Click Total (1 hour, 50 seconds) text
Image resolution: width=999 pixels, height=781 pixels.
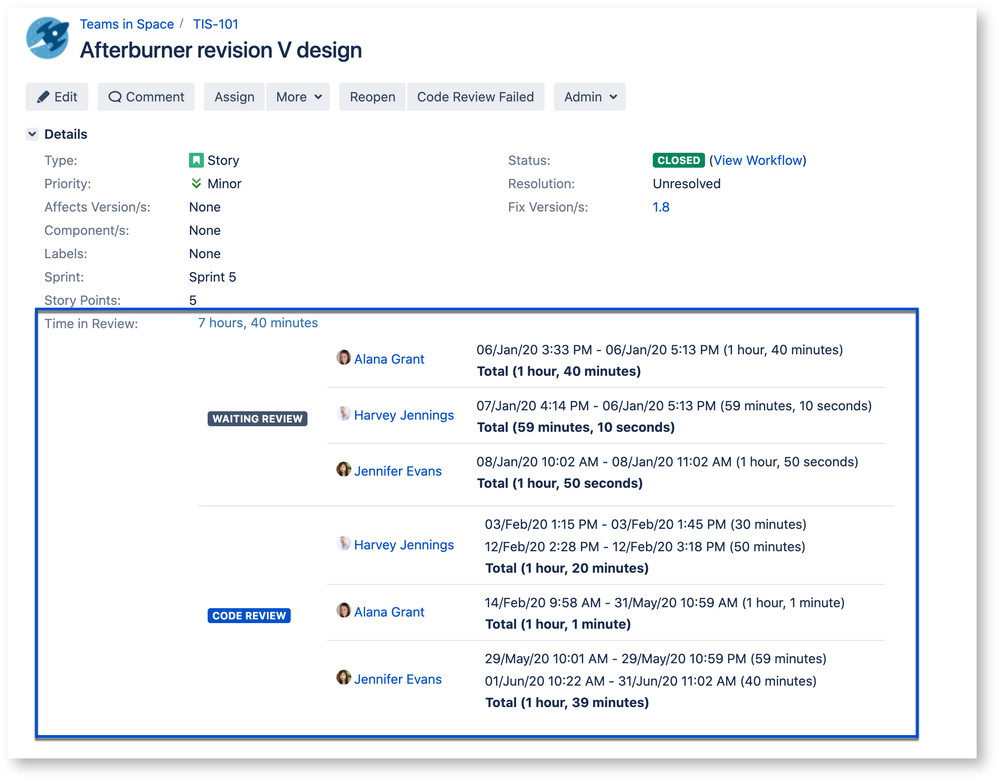click(559, 484)
